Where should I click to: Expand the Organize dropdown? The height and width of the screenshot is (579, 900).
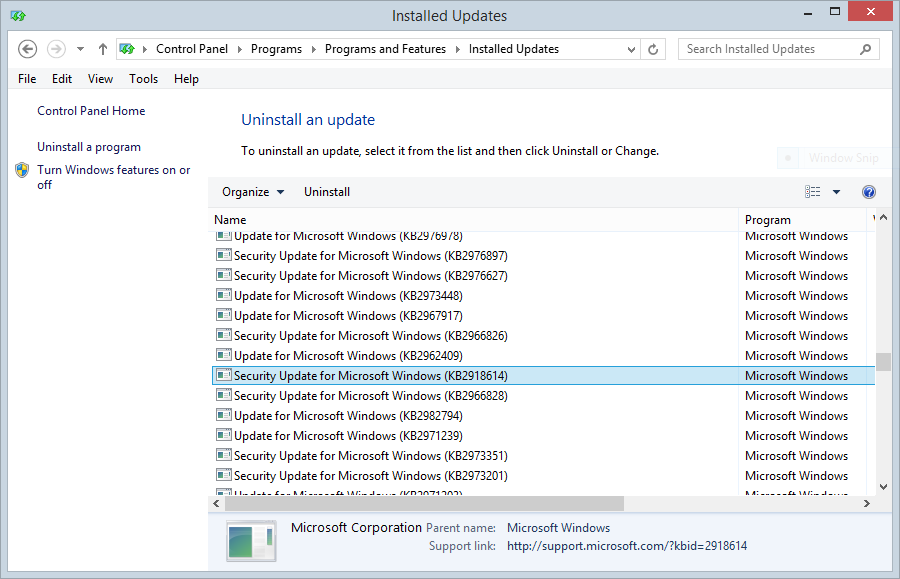coord(253,192)
